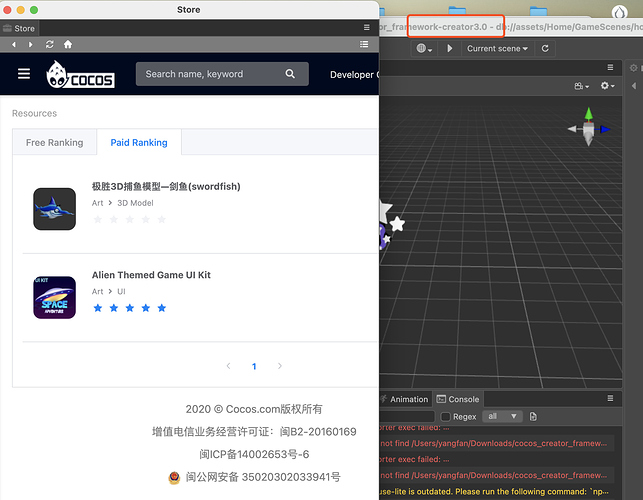Enable the Regex checkbox in Console
Viewport: 643px width, 500px height.
445,417
